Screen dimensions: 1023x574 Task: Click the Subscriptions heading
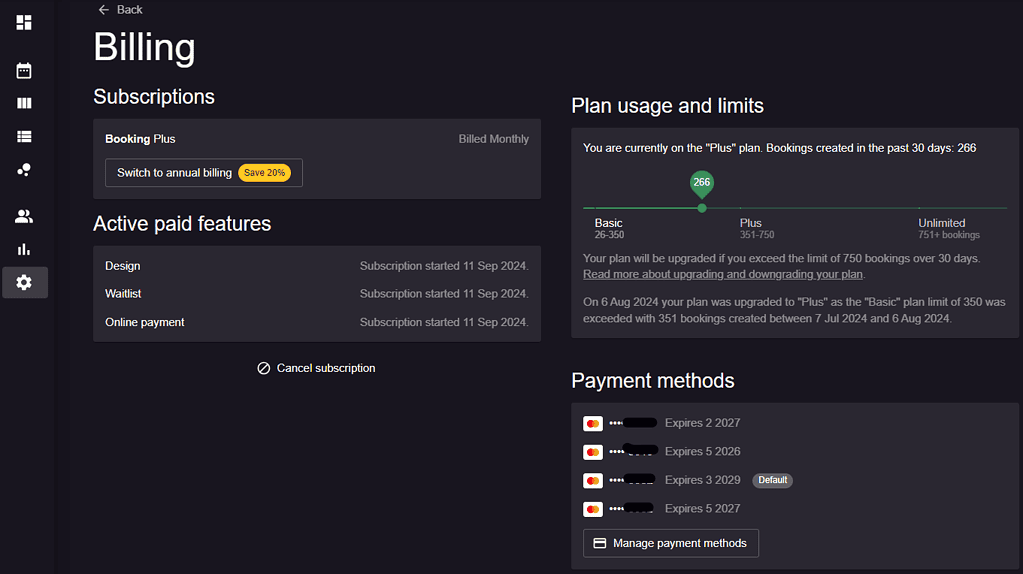pyautogui.click(x=154, y=97)
